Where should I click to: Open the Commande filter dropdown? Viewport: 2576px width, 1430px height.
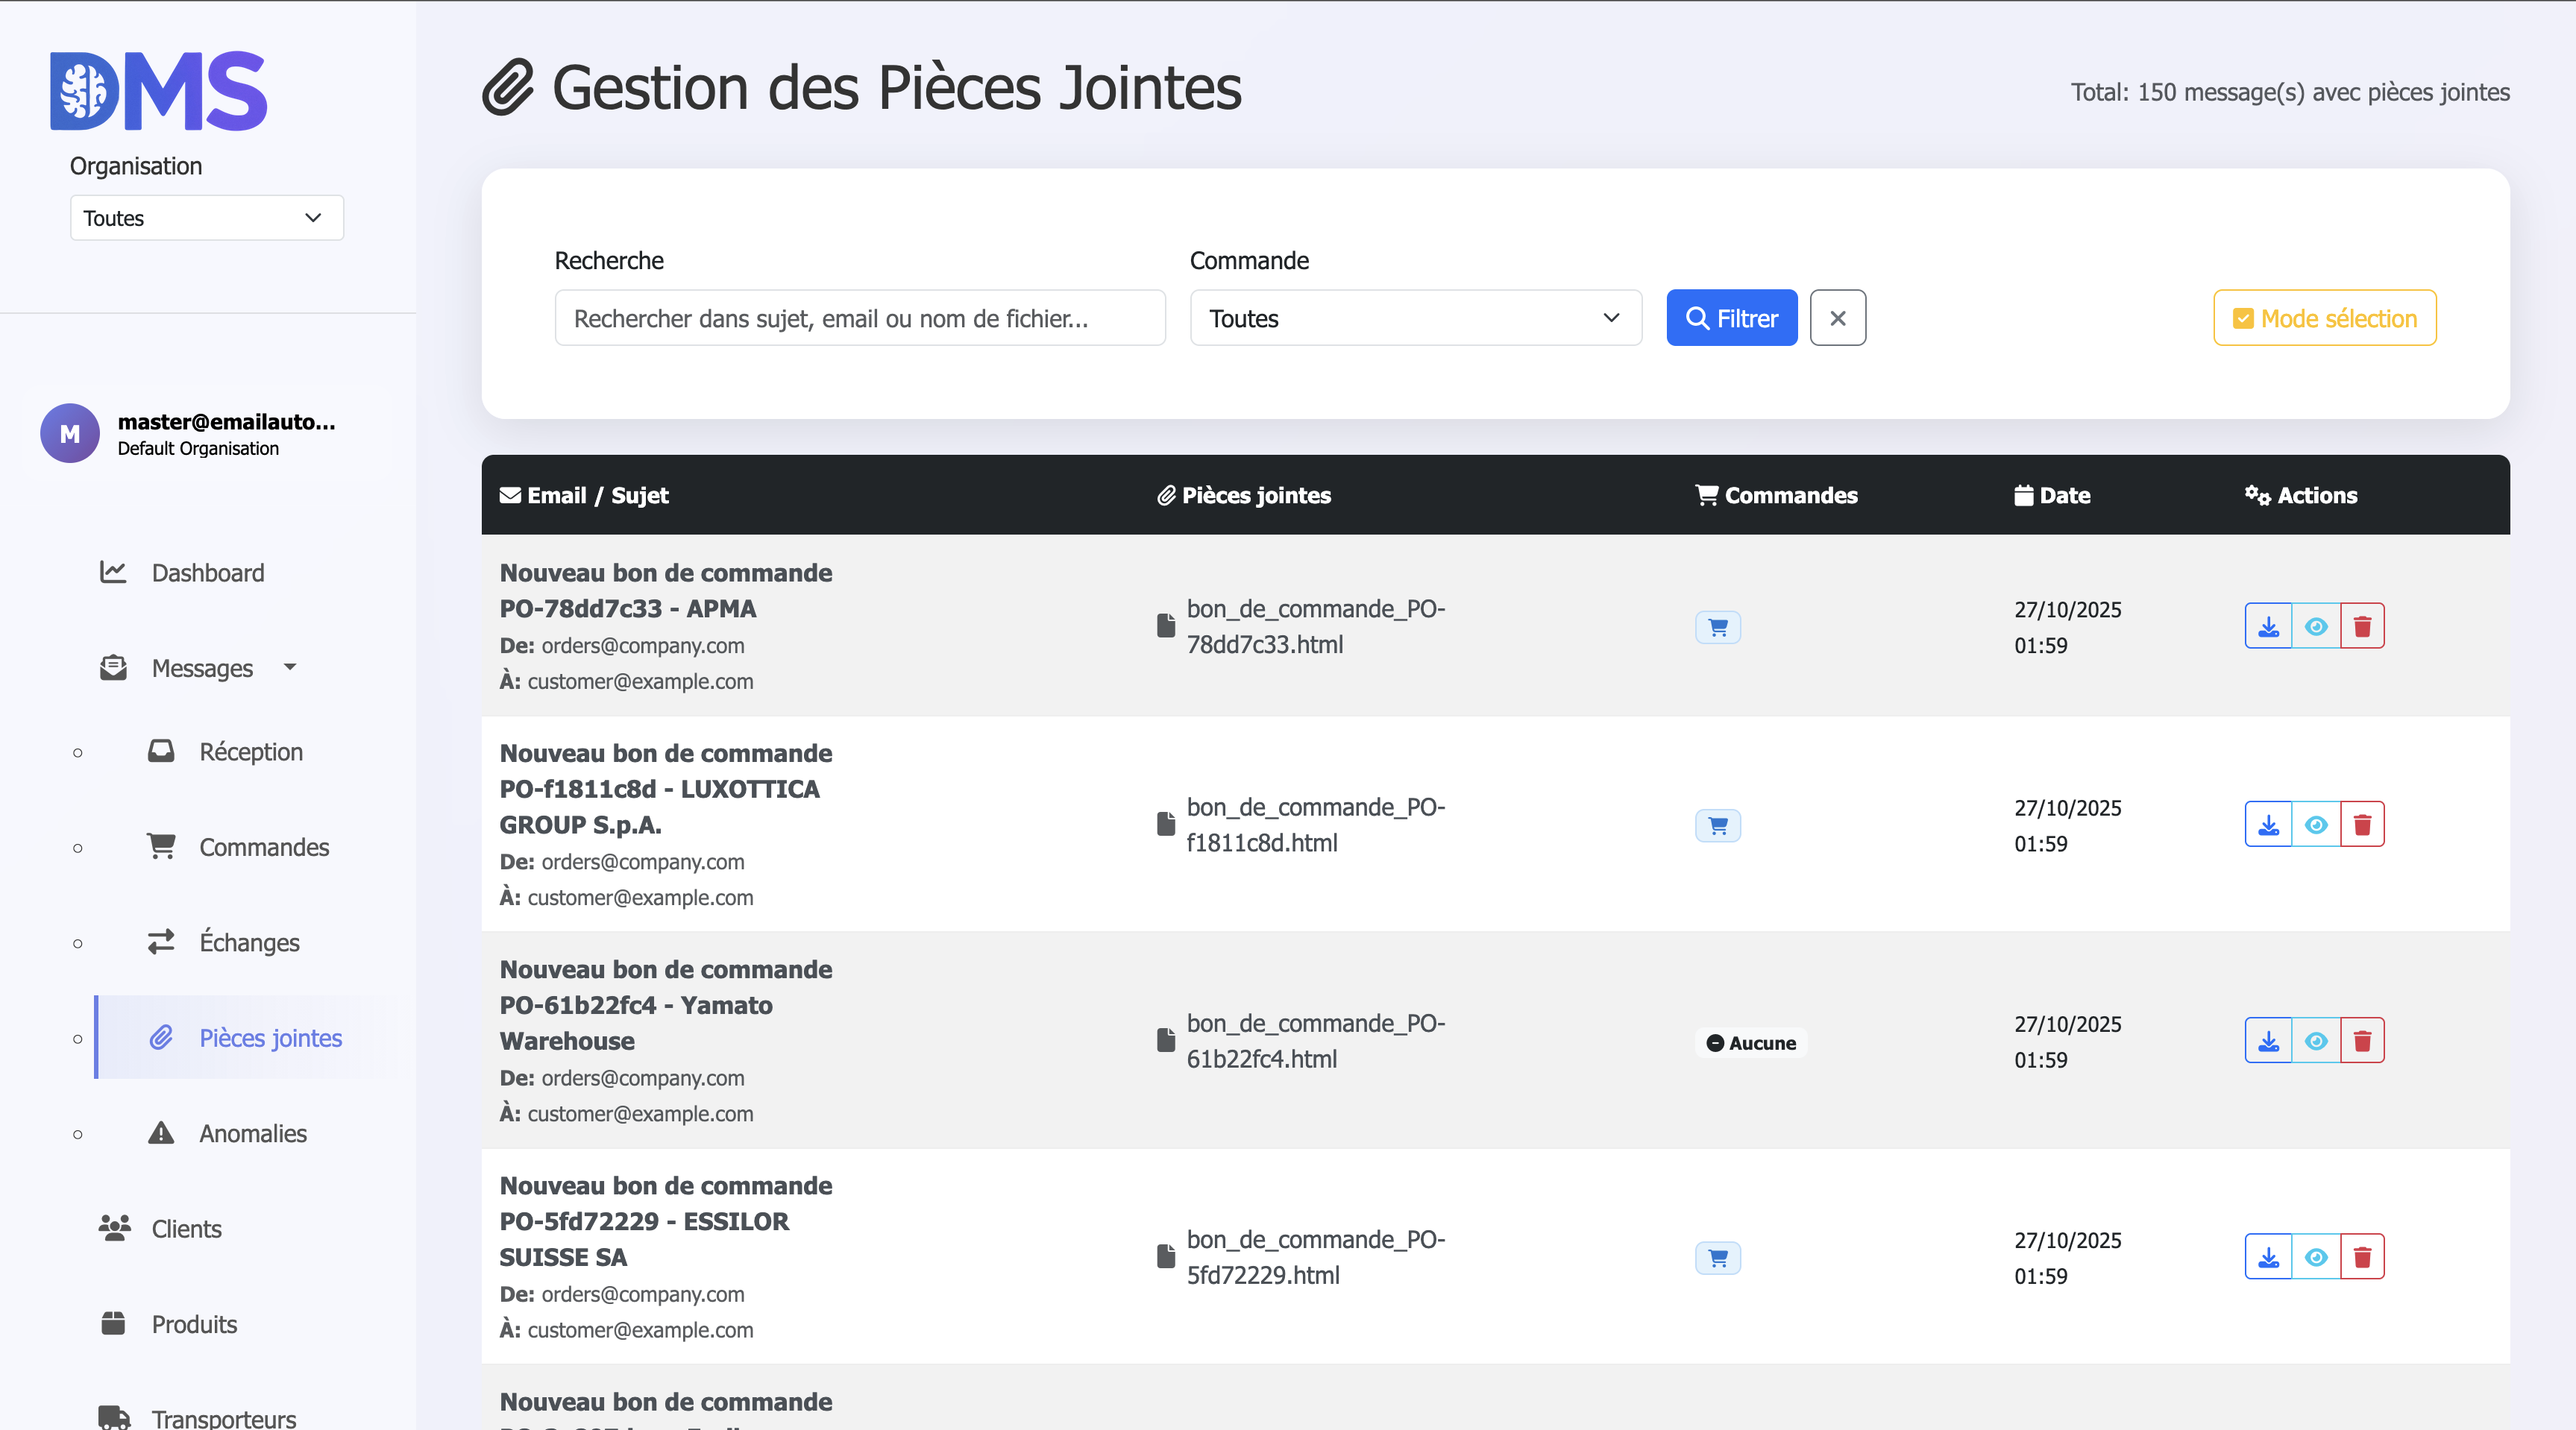click(x=1415, y=318)
